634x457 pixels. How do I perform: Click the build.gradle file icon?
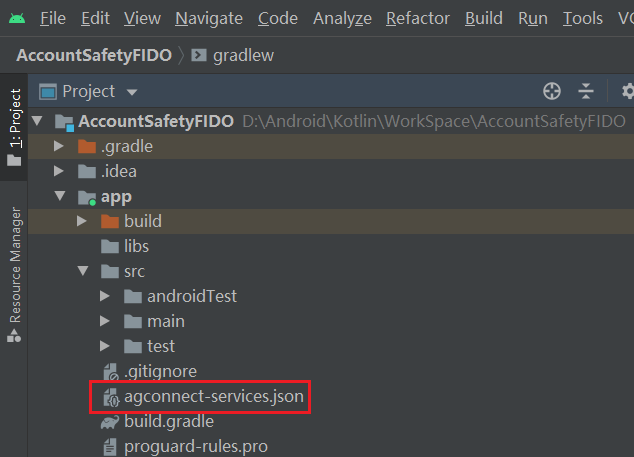click(x=109, y=422)
